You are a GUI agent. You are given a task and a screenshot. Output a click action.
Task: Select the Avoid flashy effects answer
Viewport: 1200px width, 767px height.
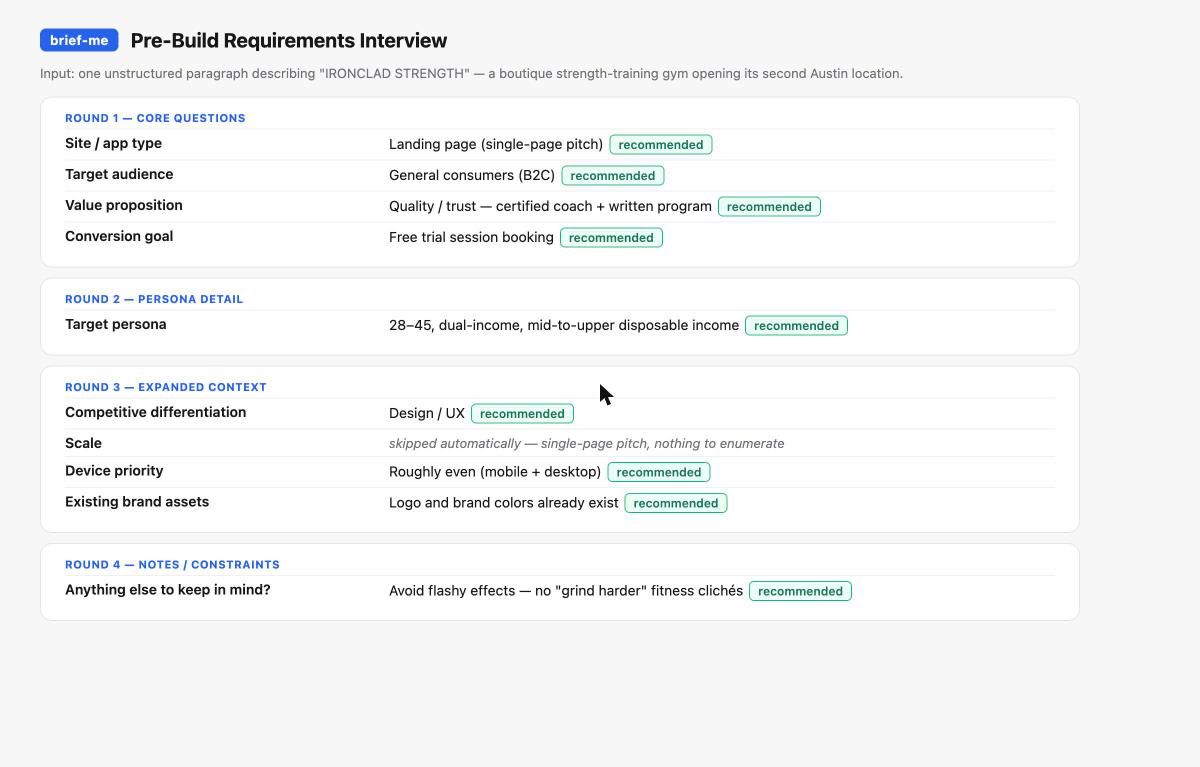pos(566,590)
